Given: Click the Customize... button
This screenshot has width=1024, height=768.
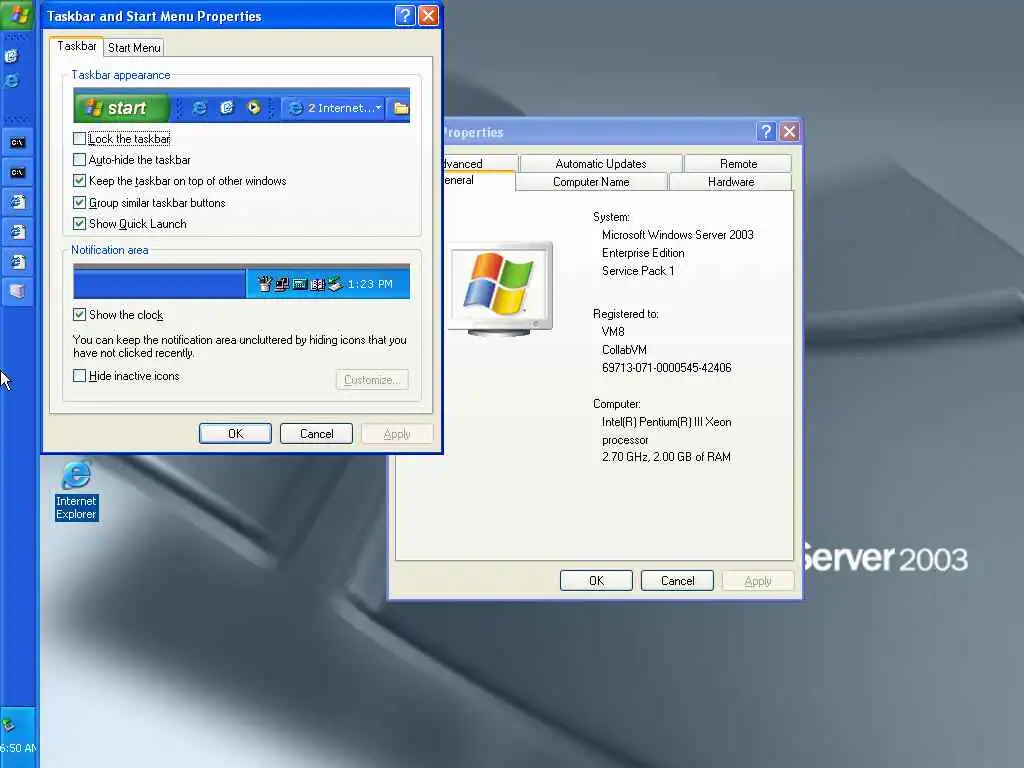Looking at the screenshot, I should tap(372, 379).
